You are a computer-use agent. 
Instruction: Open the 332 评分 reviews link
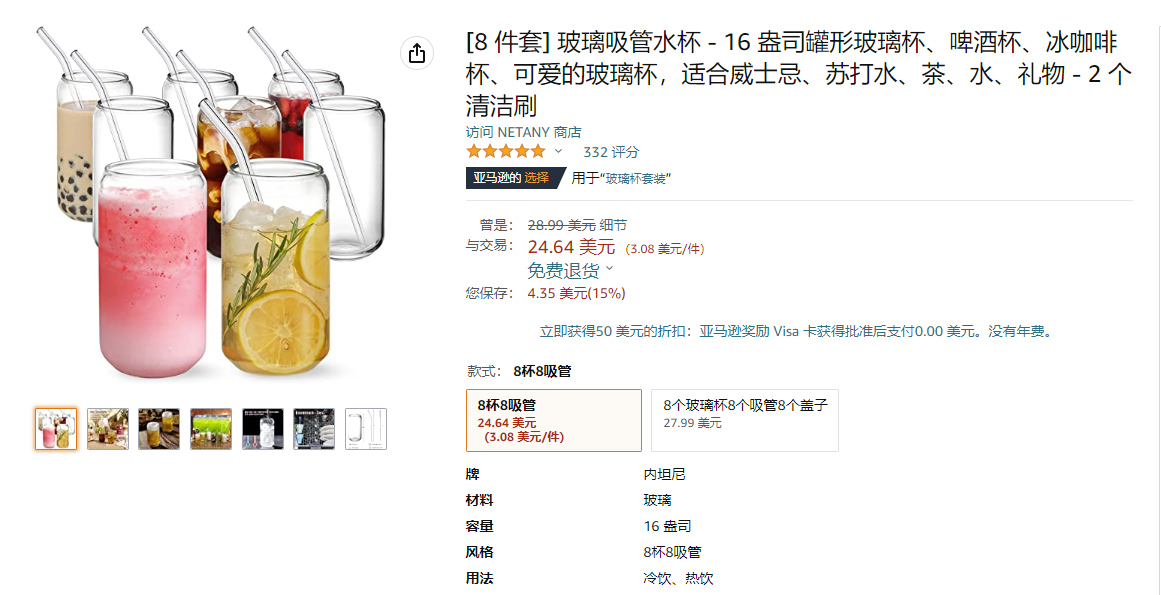coord(611,152)
